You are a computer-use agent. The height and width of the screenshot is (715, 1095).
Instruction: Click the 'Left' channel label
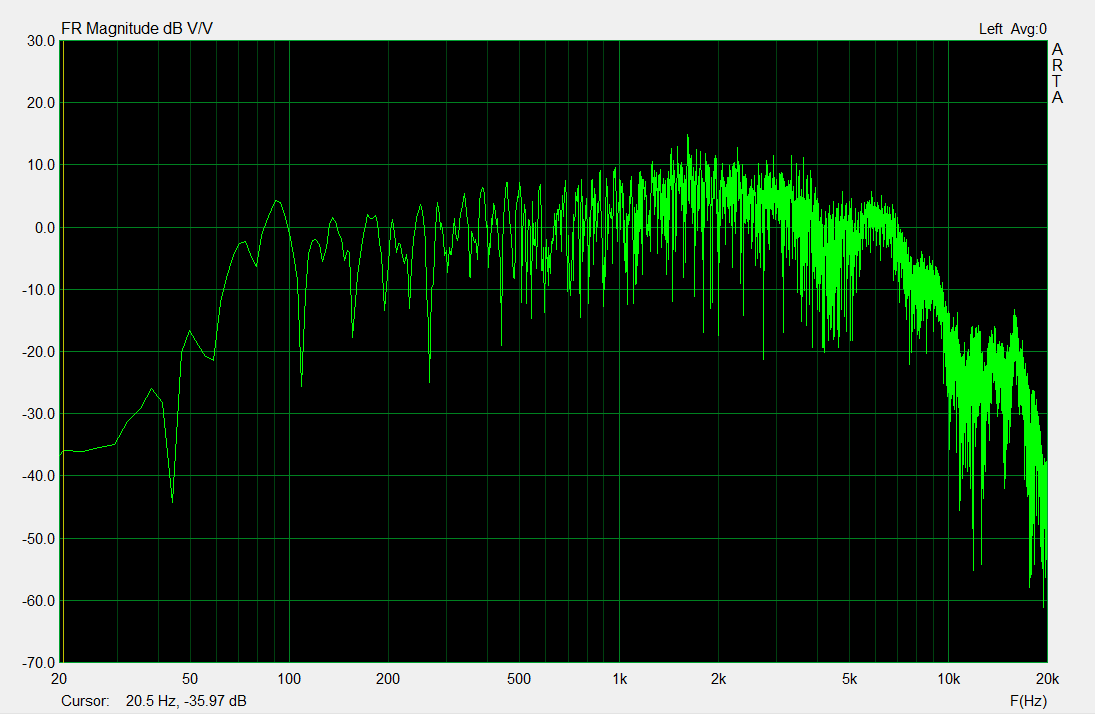point(990,29)
